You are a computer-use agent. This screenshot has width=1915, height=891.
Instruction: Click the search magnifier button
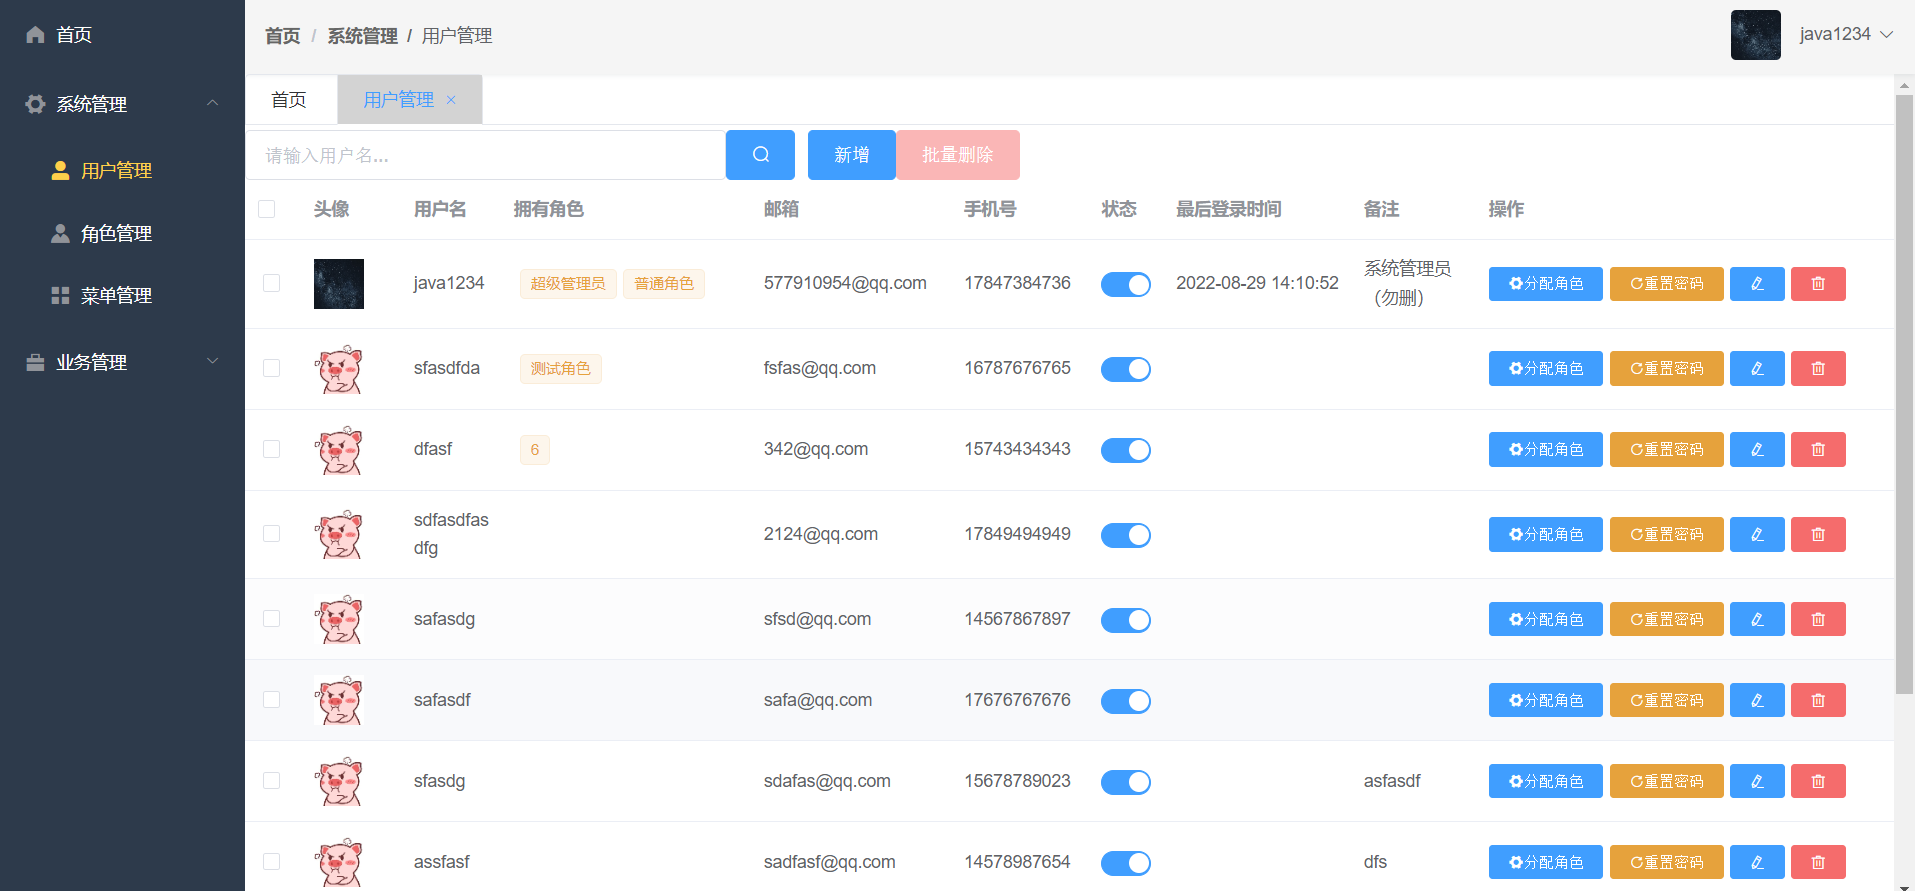(760, 155)
